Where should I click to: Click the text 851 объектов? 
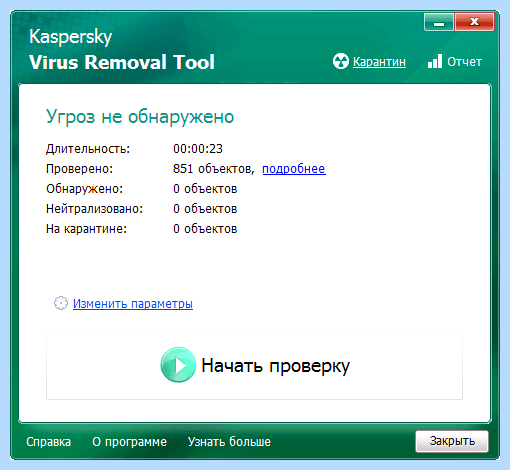(x=212, y=169)
